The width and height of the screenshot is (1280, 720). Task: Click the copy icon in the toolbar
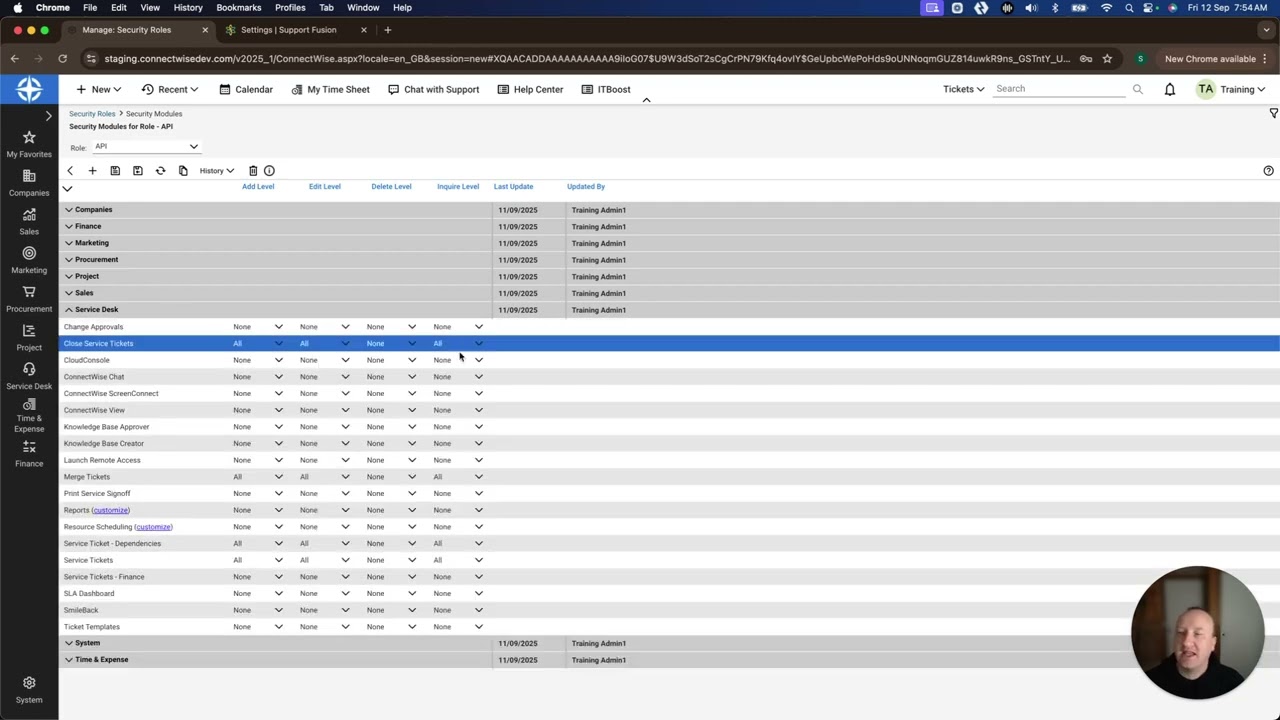pos(183,171)
